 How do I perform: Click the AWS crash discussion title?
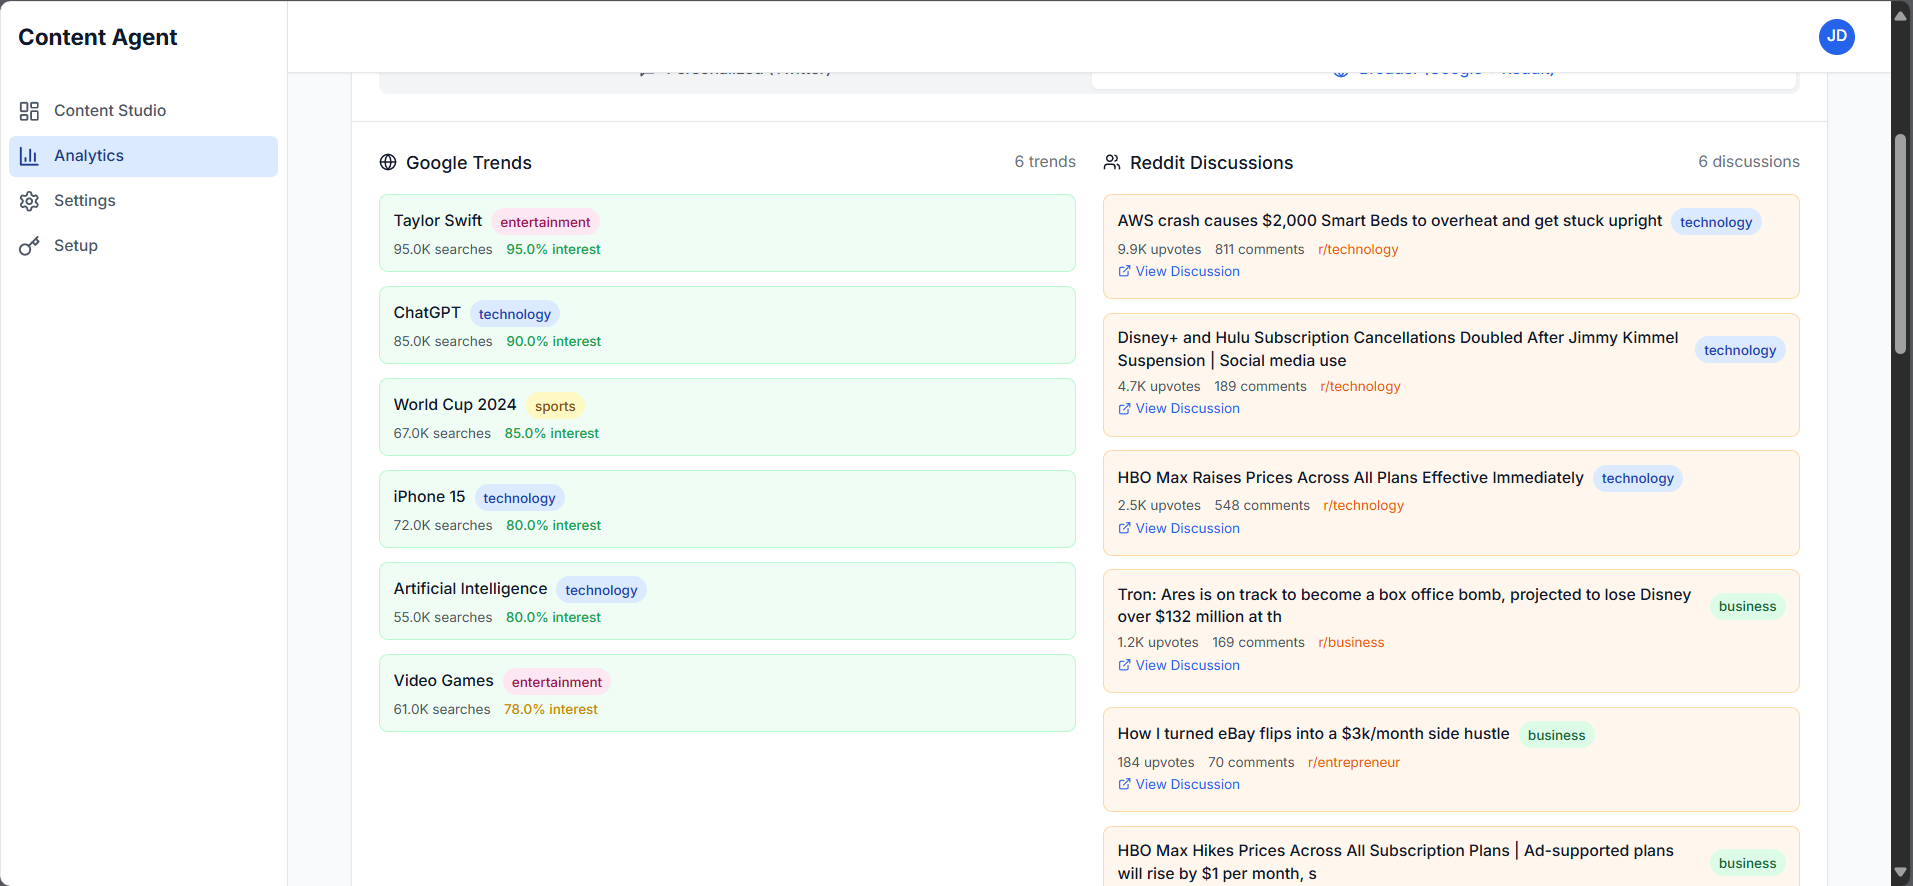(x=1389, y=221)
